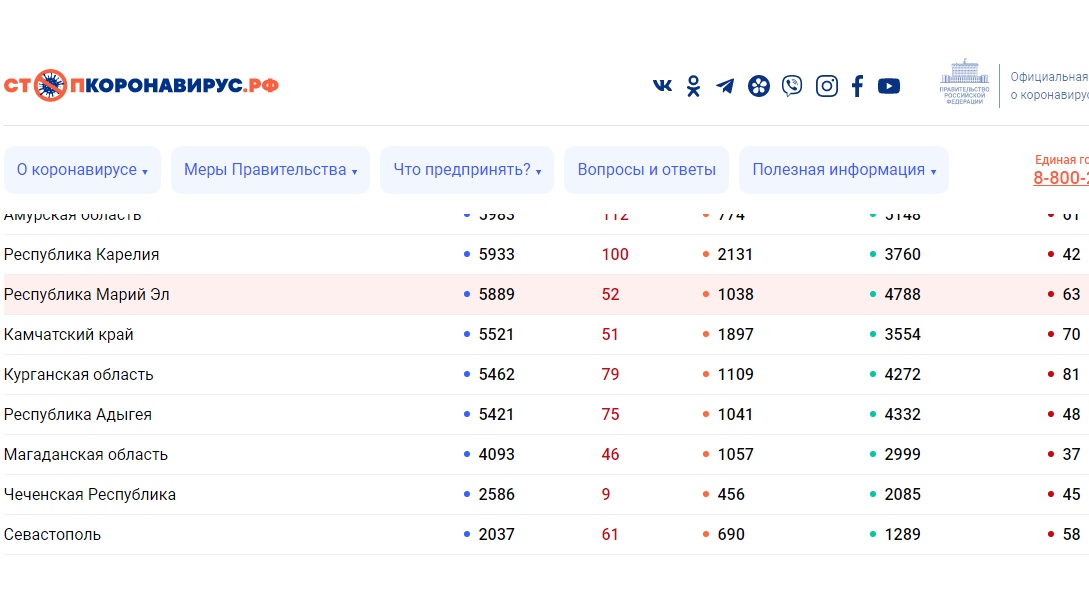
Task: Click the Instagram icon
Action: pos(827,86)
